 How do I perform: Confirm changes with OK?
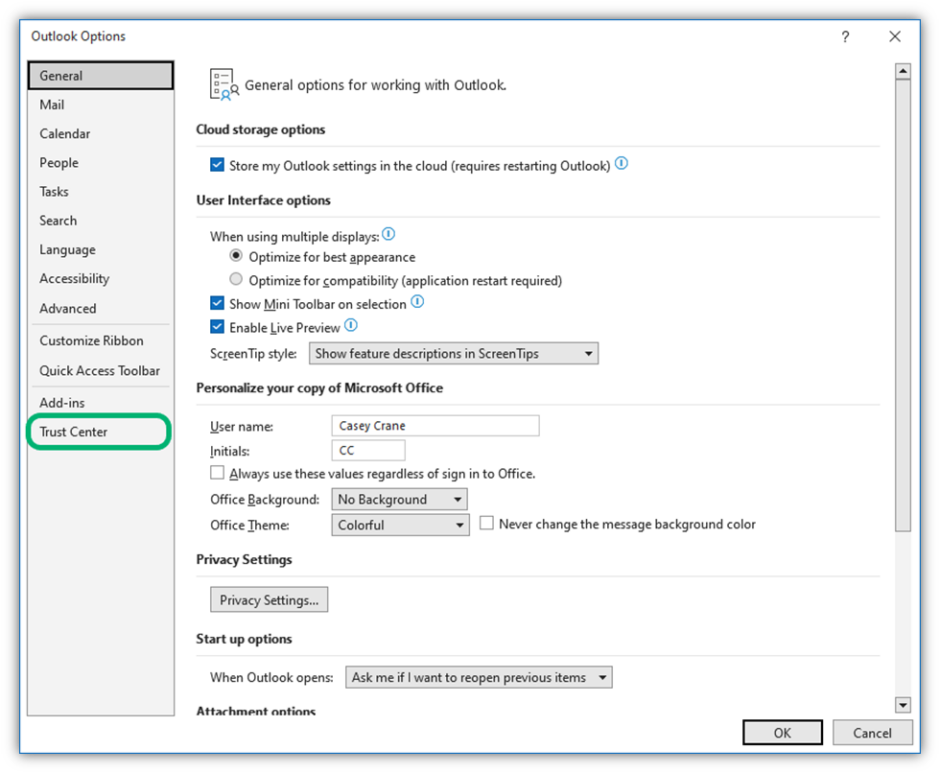point(782,732)
